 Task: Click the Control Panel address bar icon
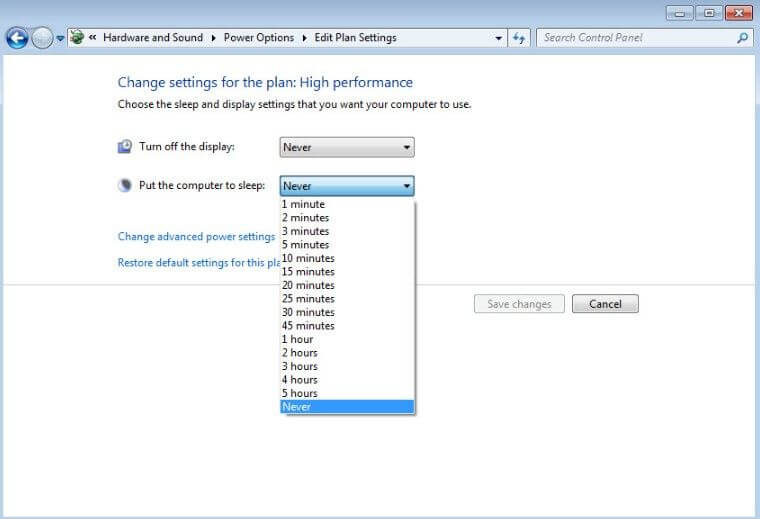click(77, 38)
